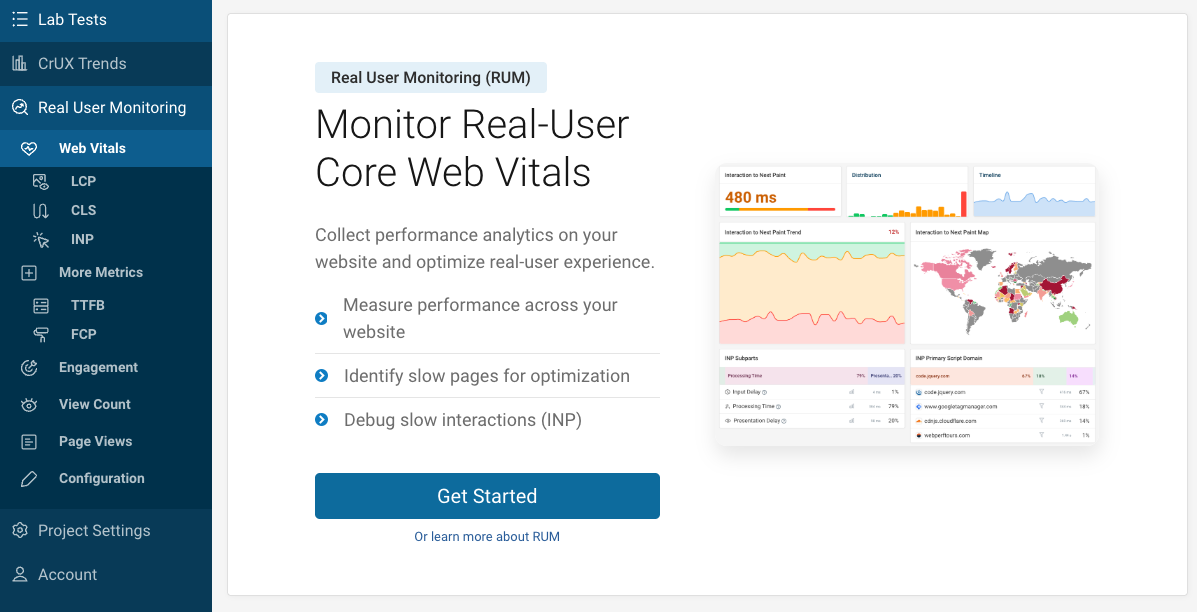Follow the 'Or learn more about RUM' link
Screen dimensions: 1197x612
pyautogui.click(x=487, y=537)
